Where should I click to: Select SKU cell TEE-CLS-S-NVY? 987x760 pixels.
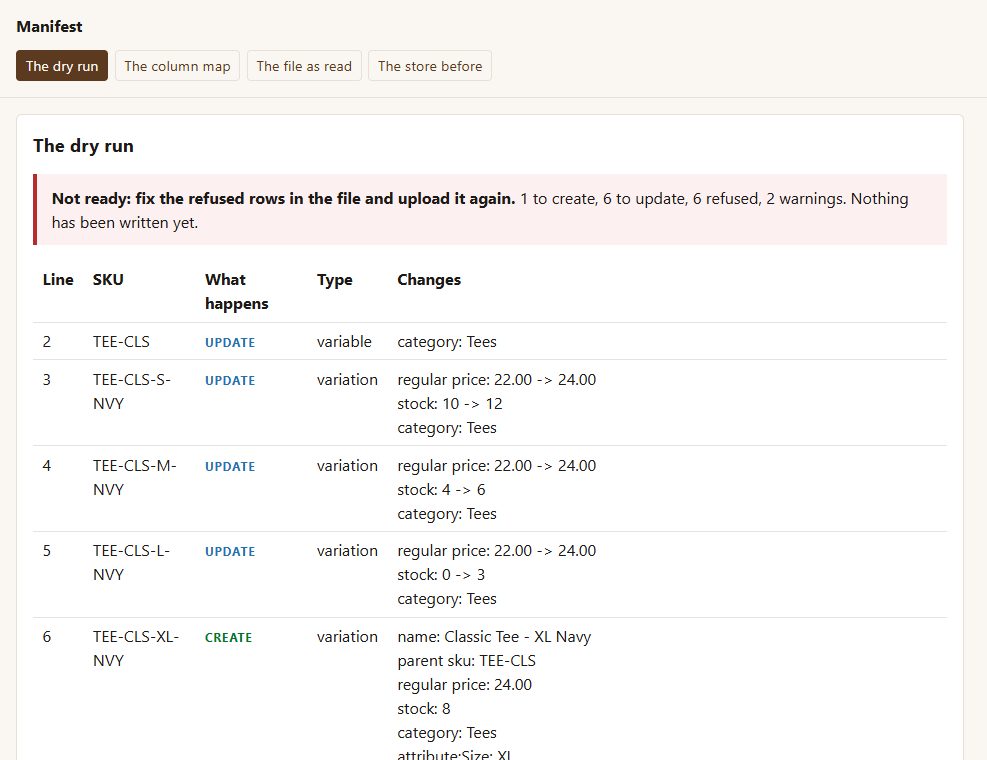click(x=132, y=391)
